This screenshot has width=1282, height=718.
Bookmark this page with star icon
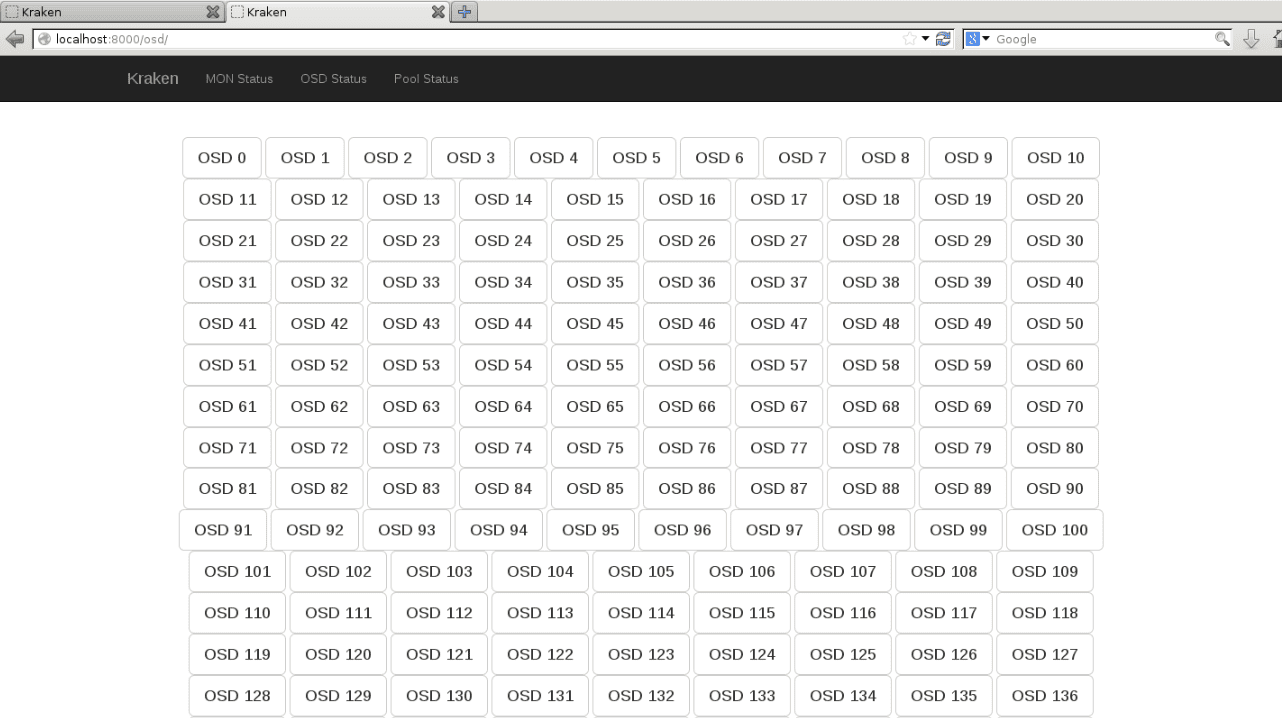910,39
